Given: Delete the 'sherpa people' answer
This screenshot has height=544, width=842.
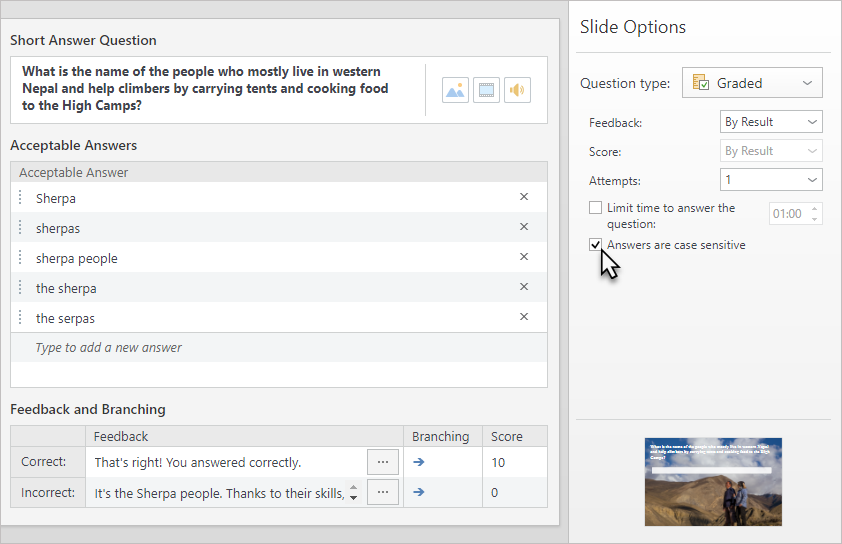Looking at the screenshot, I should pyautogui.click(x=524, y=257).
